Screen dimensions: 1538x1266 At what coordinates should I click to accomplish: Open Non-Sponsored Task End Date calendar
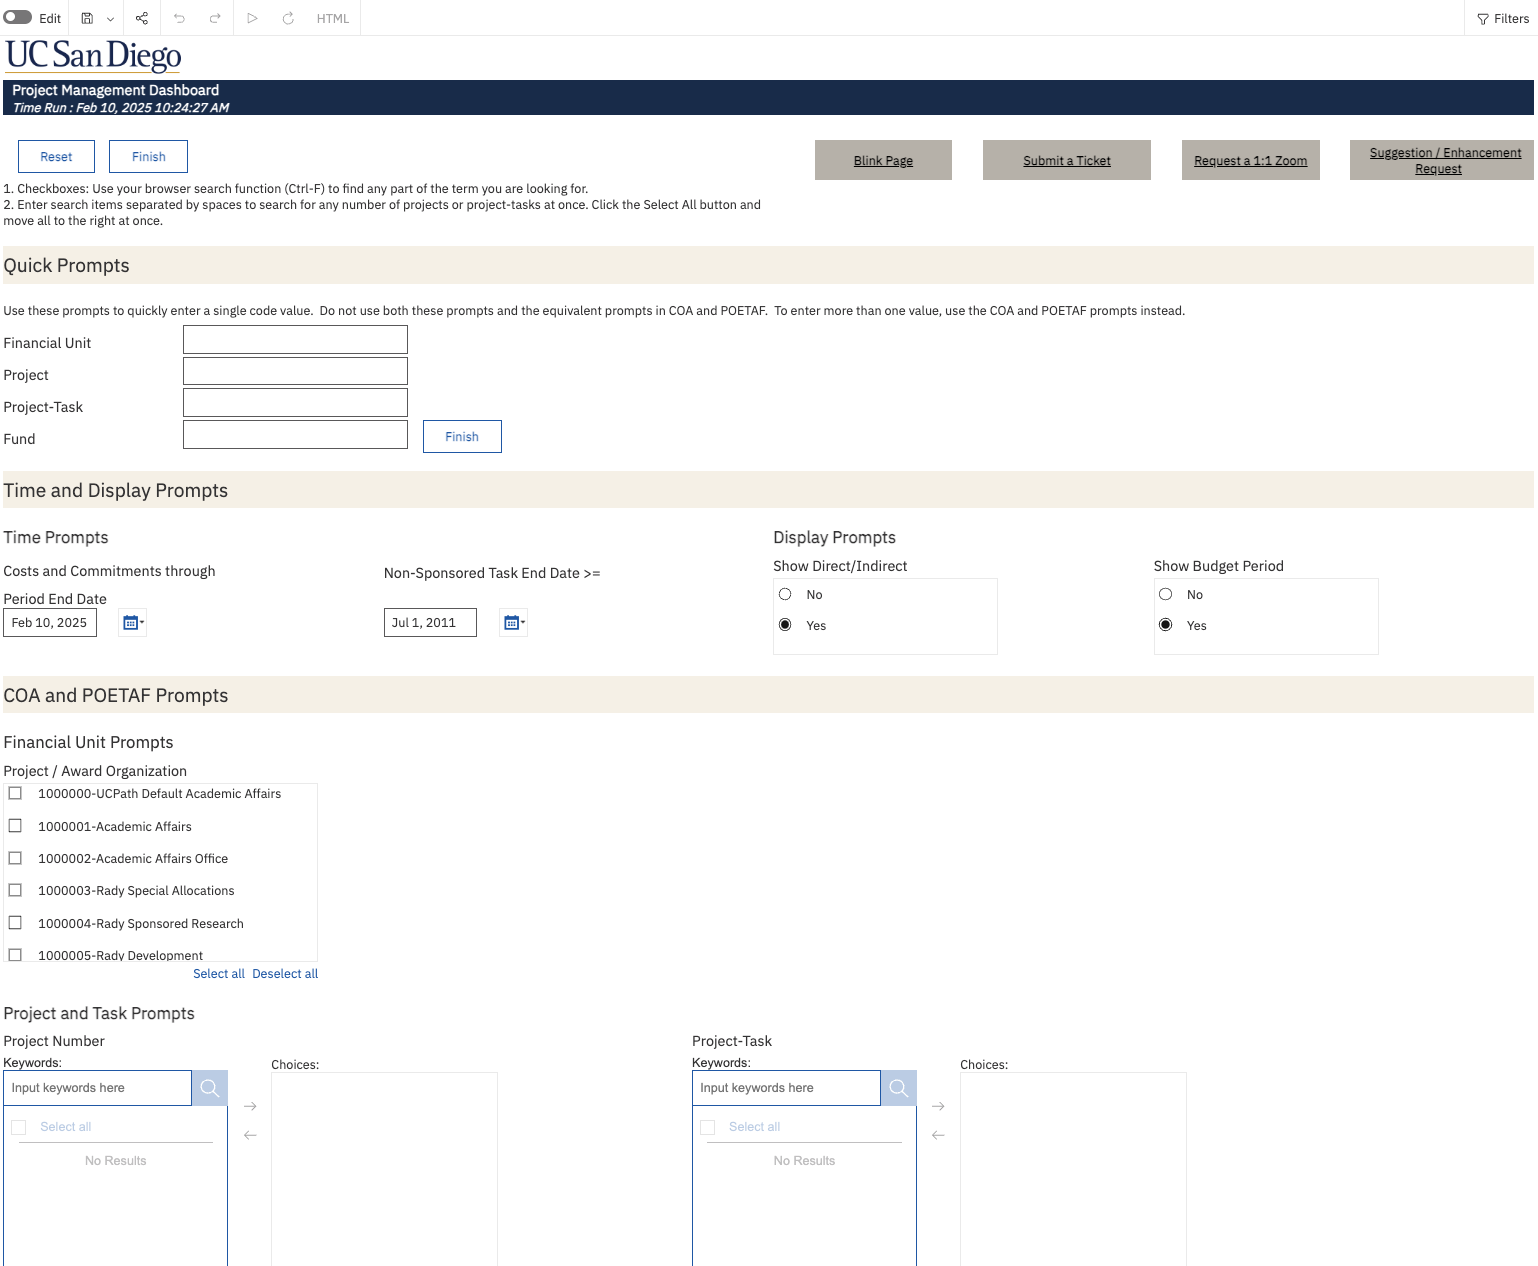[513, 623]
